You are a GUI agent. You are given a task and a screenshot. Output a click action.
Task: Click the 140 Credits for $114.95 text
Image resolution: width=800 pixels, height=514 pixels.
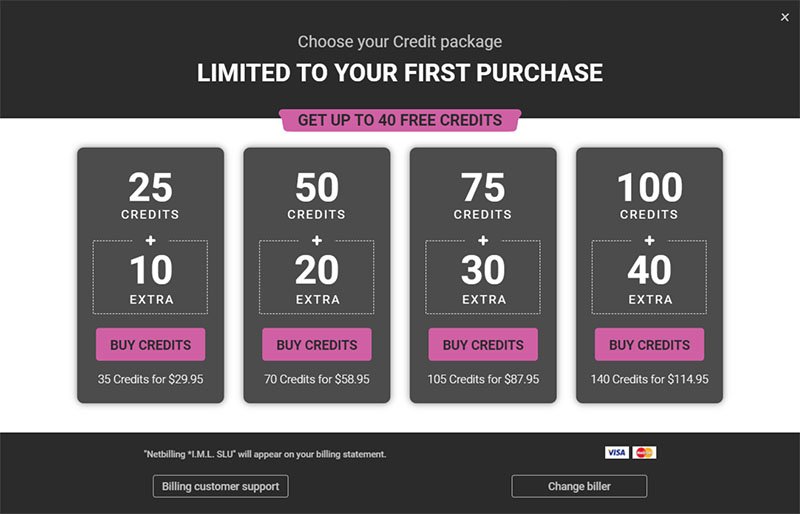click(649, 379)
